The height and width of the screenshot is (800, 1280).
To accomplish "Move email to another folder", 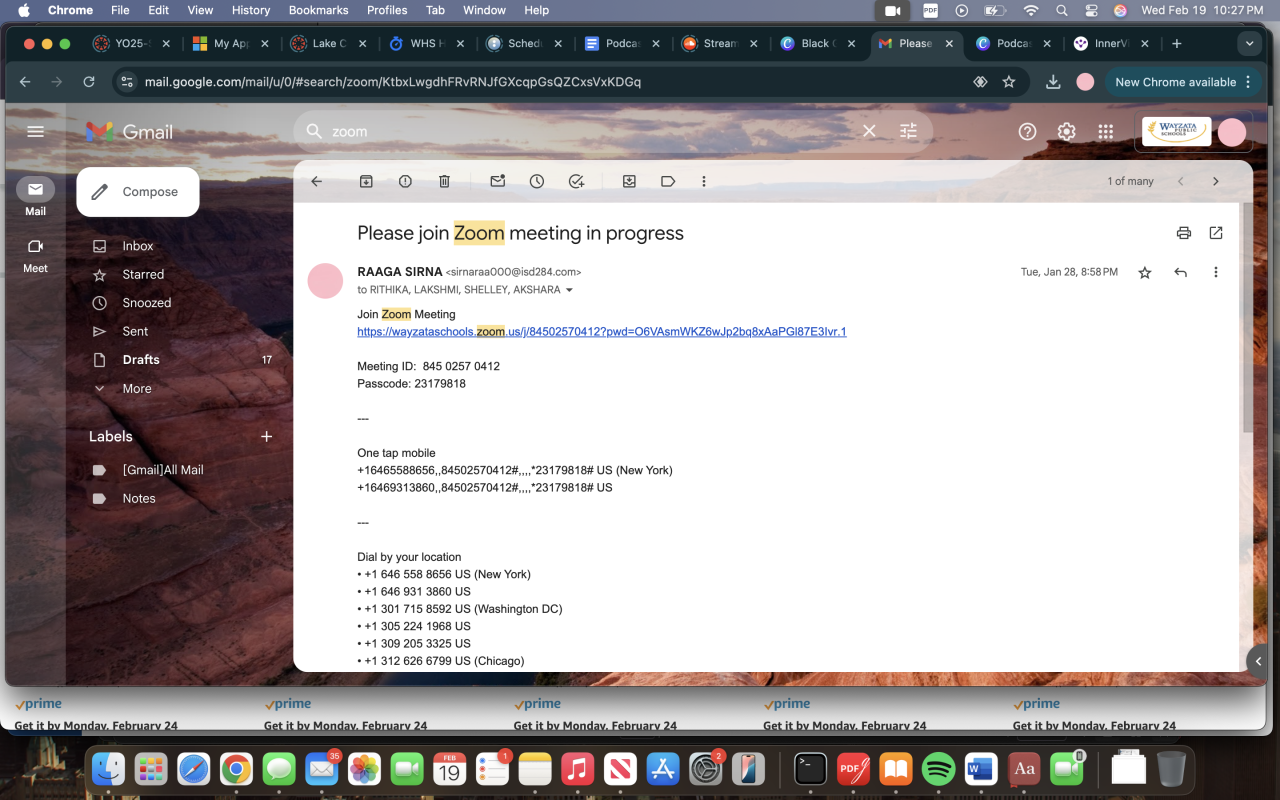I will coord(629,181).
